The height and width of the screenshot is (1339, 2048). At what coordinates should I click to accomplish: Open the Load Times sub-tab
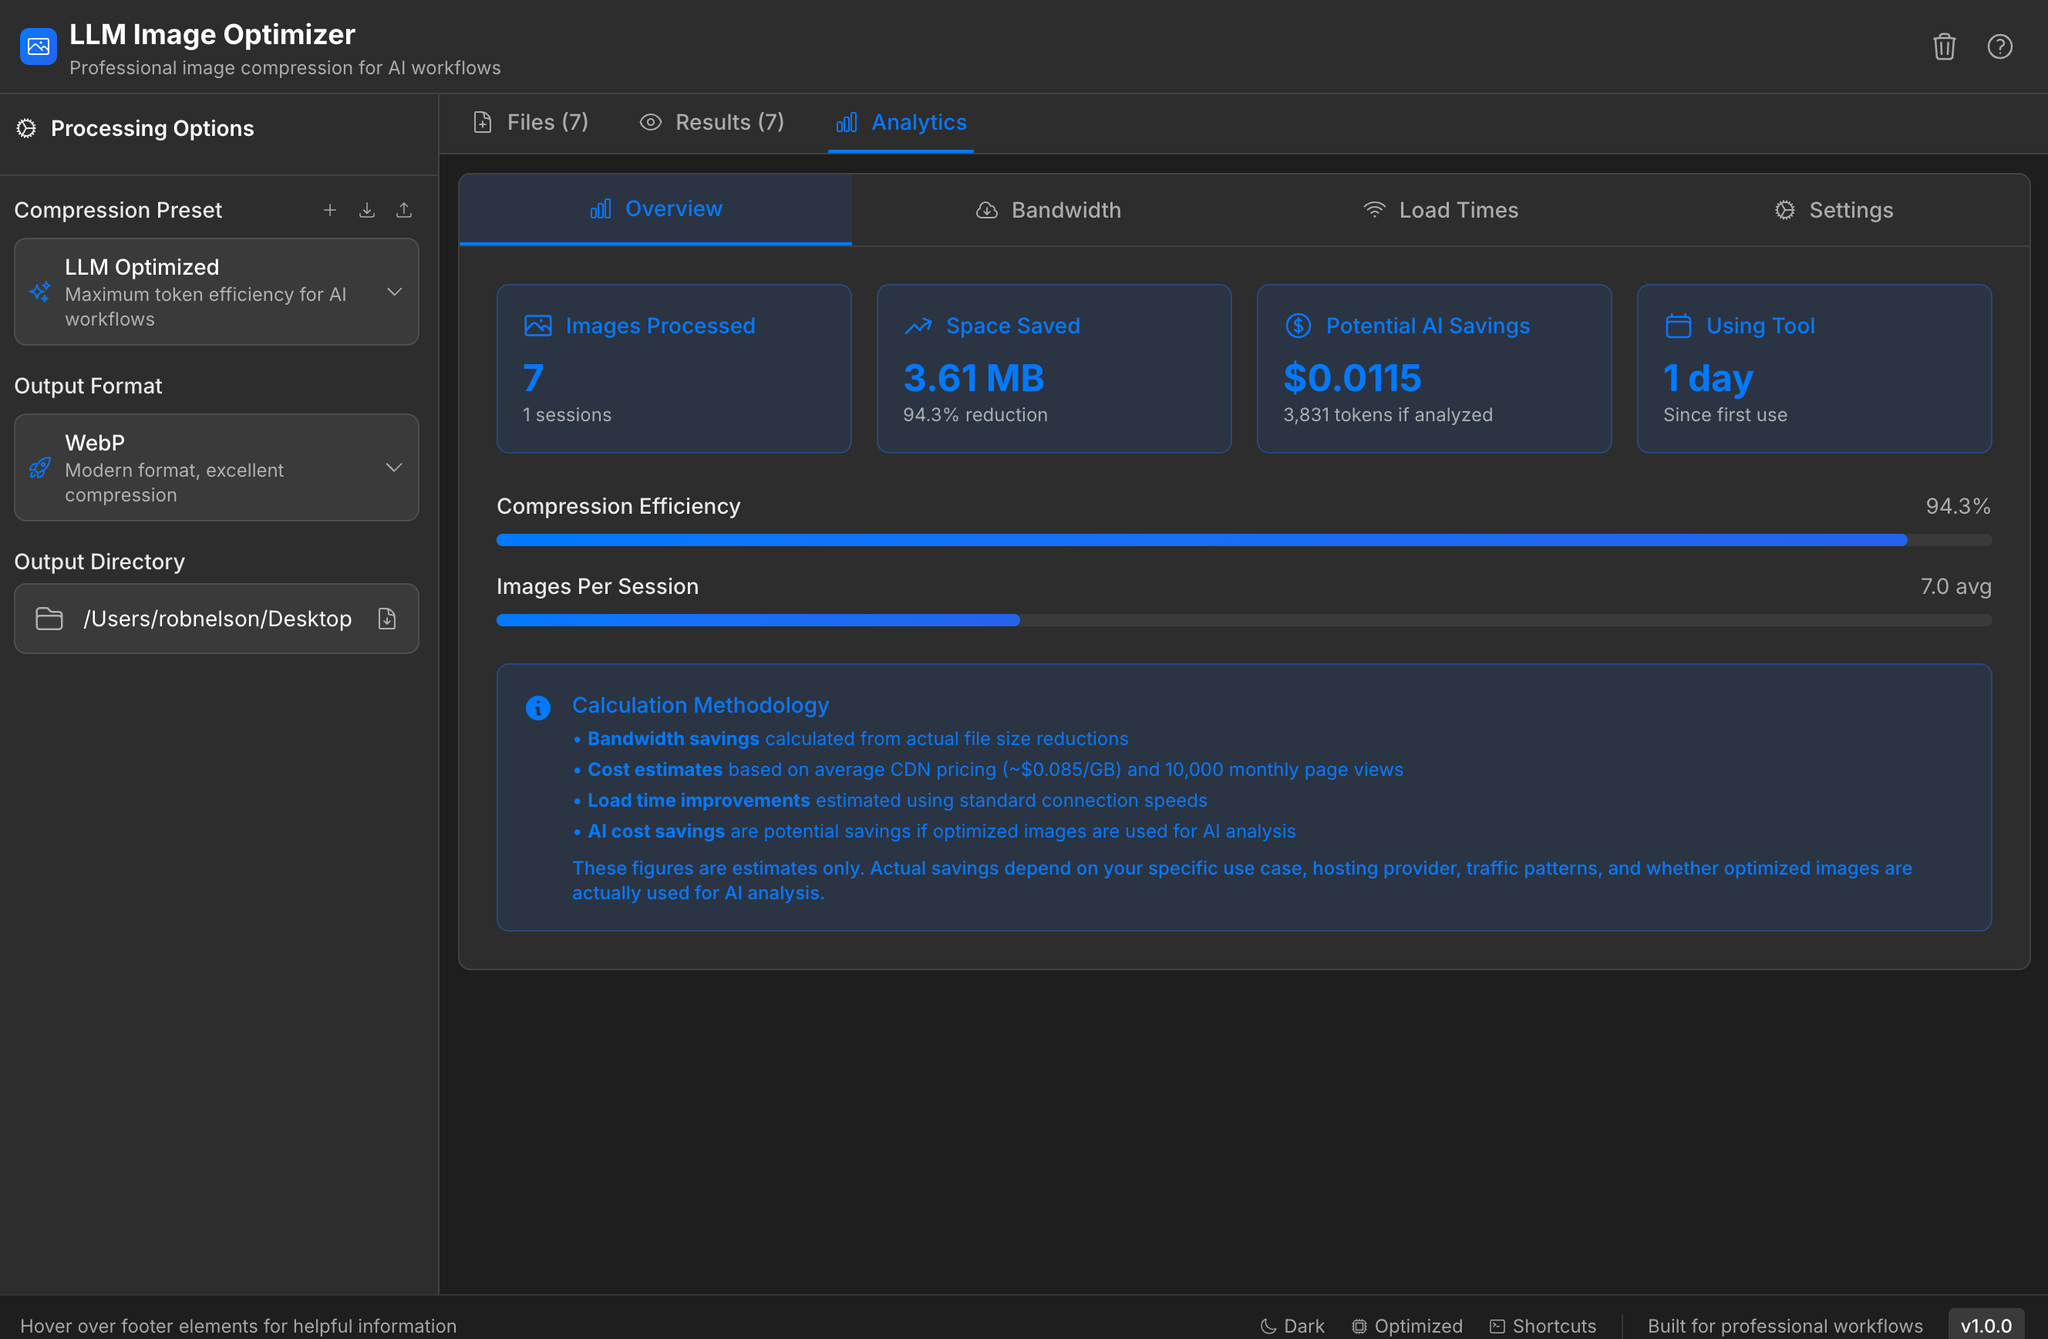point(1441,210)
